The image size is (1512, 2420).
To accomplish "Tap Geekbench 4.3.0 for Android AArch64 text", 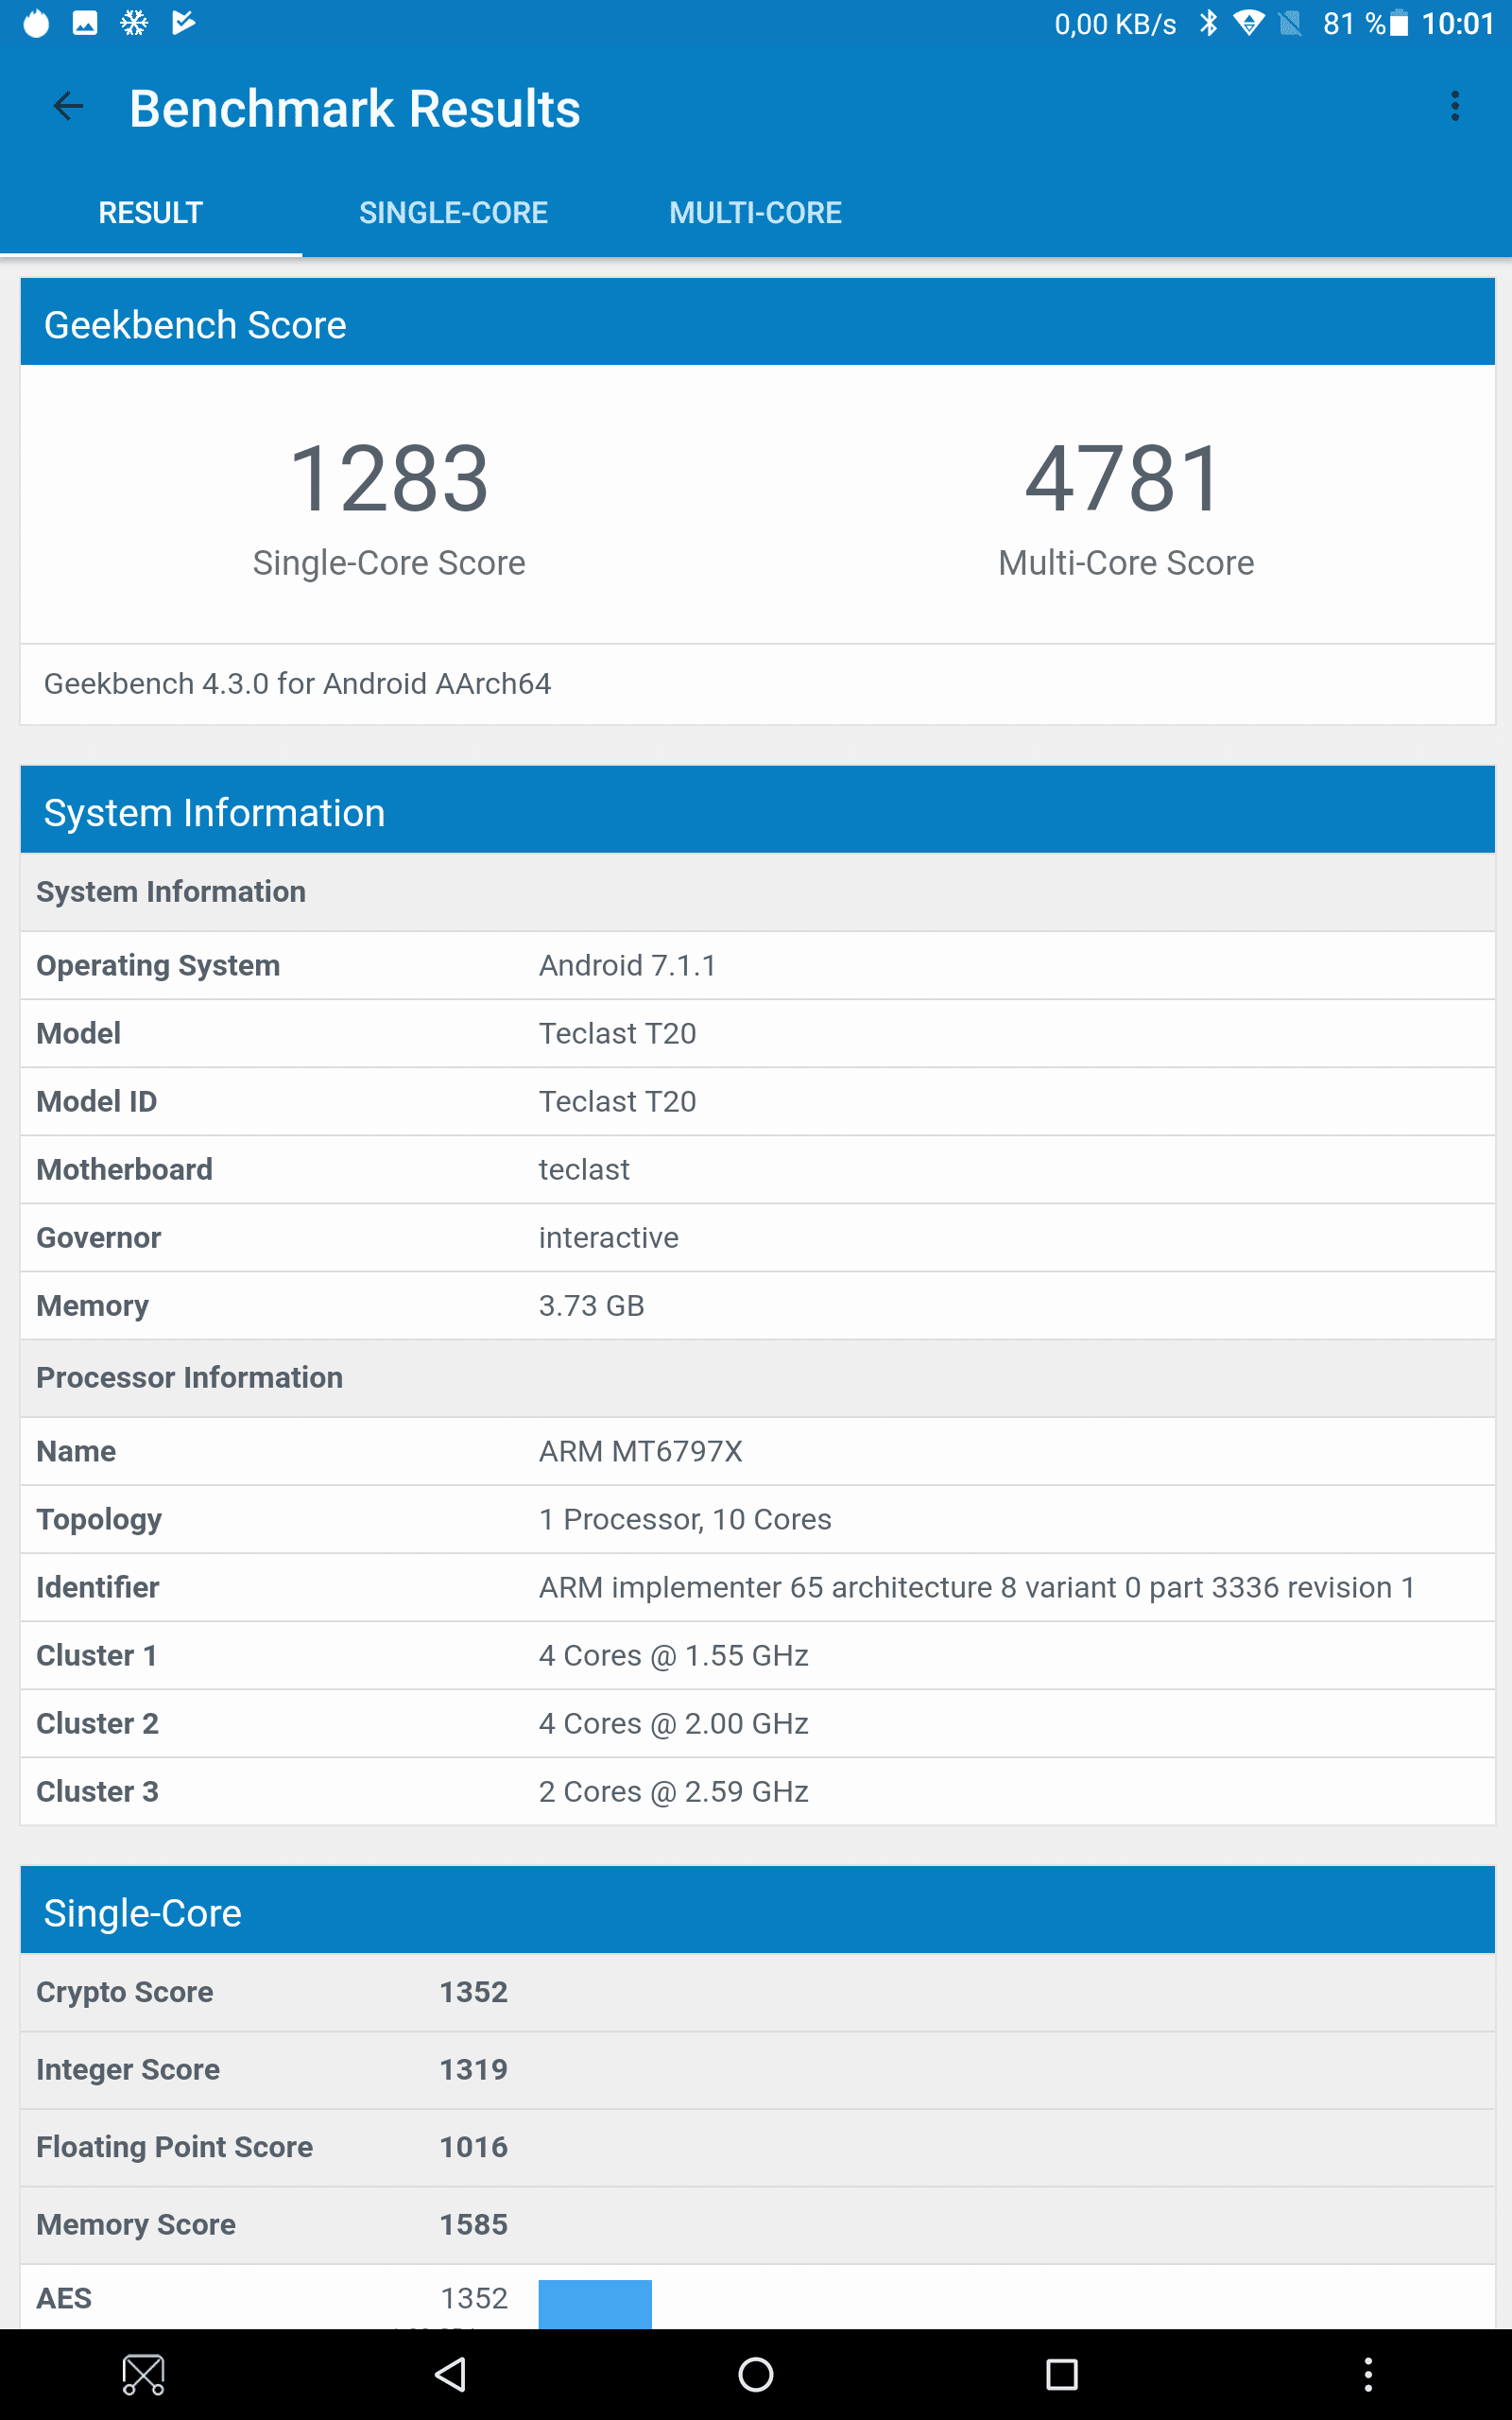I will click(x=297, y=684).
